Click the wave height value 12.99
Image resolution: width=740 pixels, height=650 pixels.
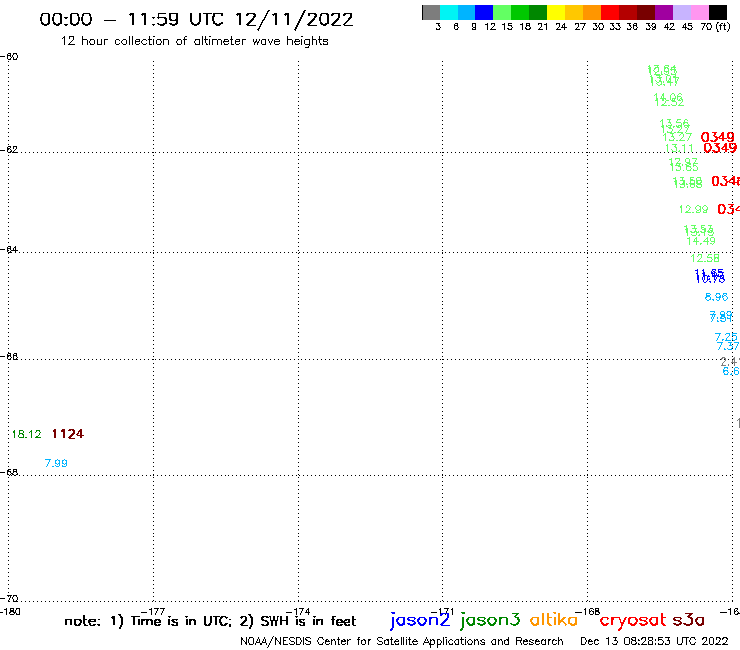click(693, 209)
